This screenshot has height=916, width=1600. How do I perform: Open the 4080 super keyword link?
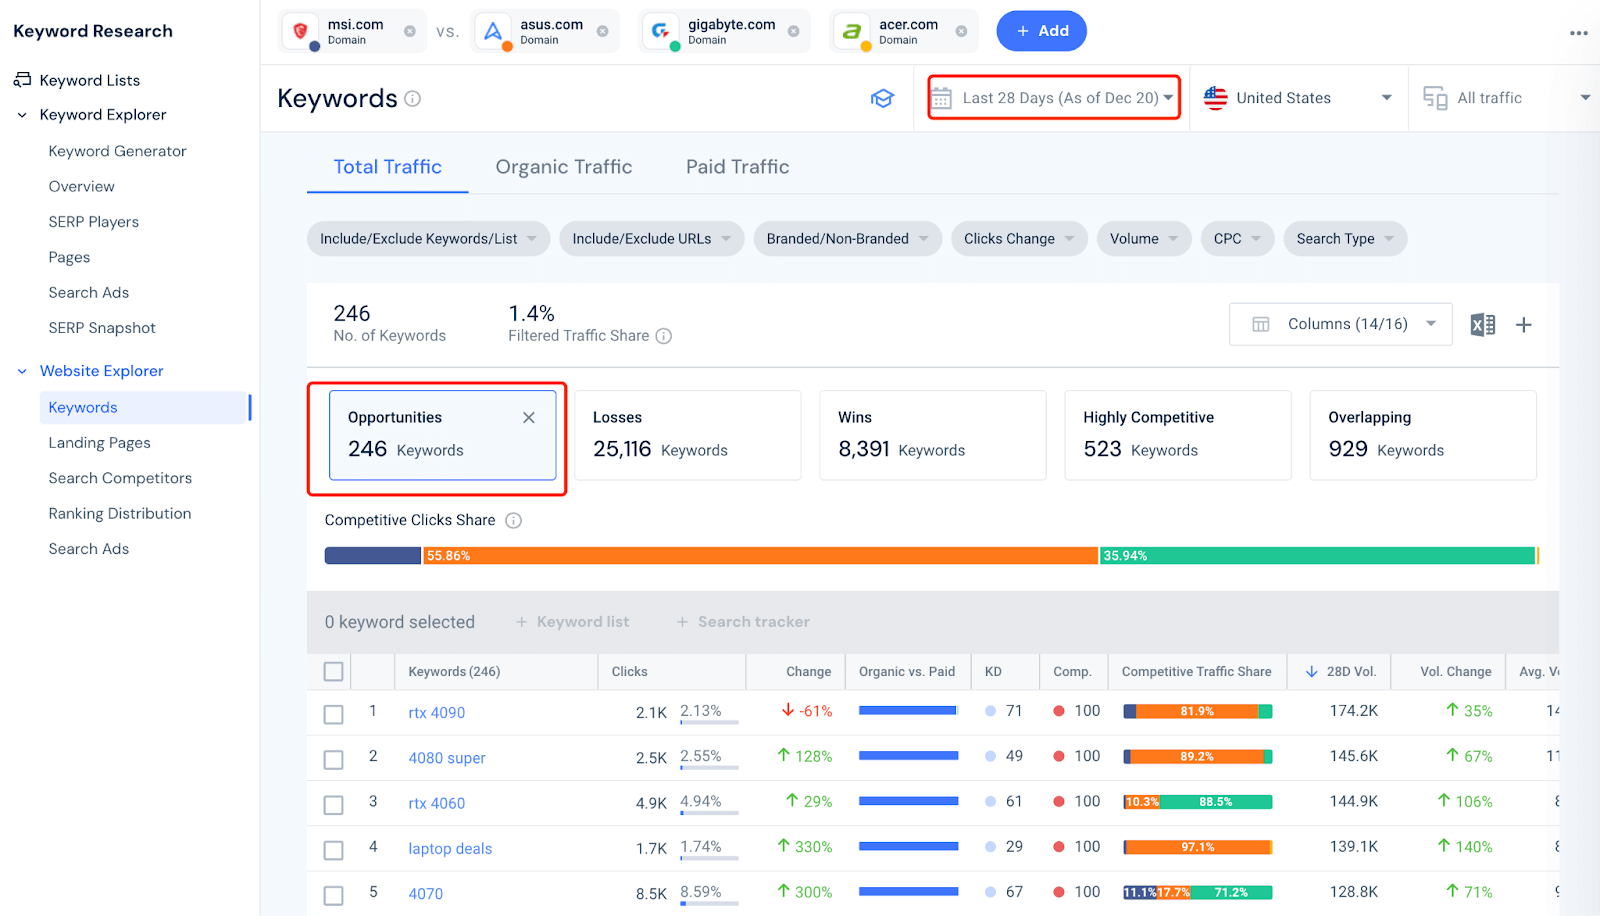pos(447,758)
